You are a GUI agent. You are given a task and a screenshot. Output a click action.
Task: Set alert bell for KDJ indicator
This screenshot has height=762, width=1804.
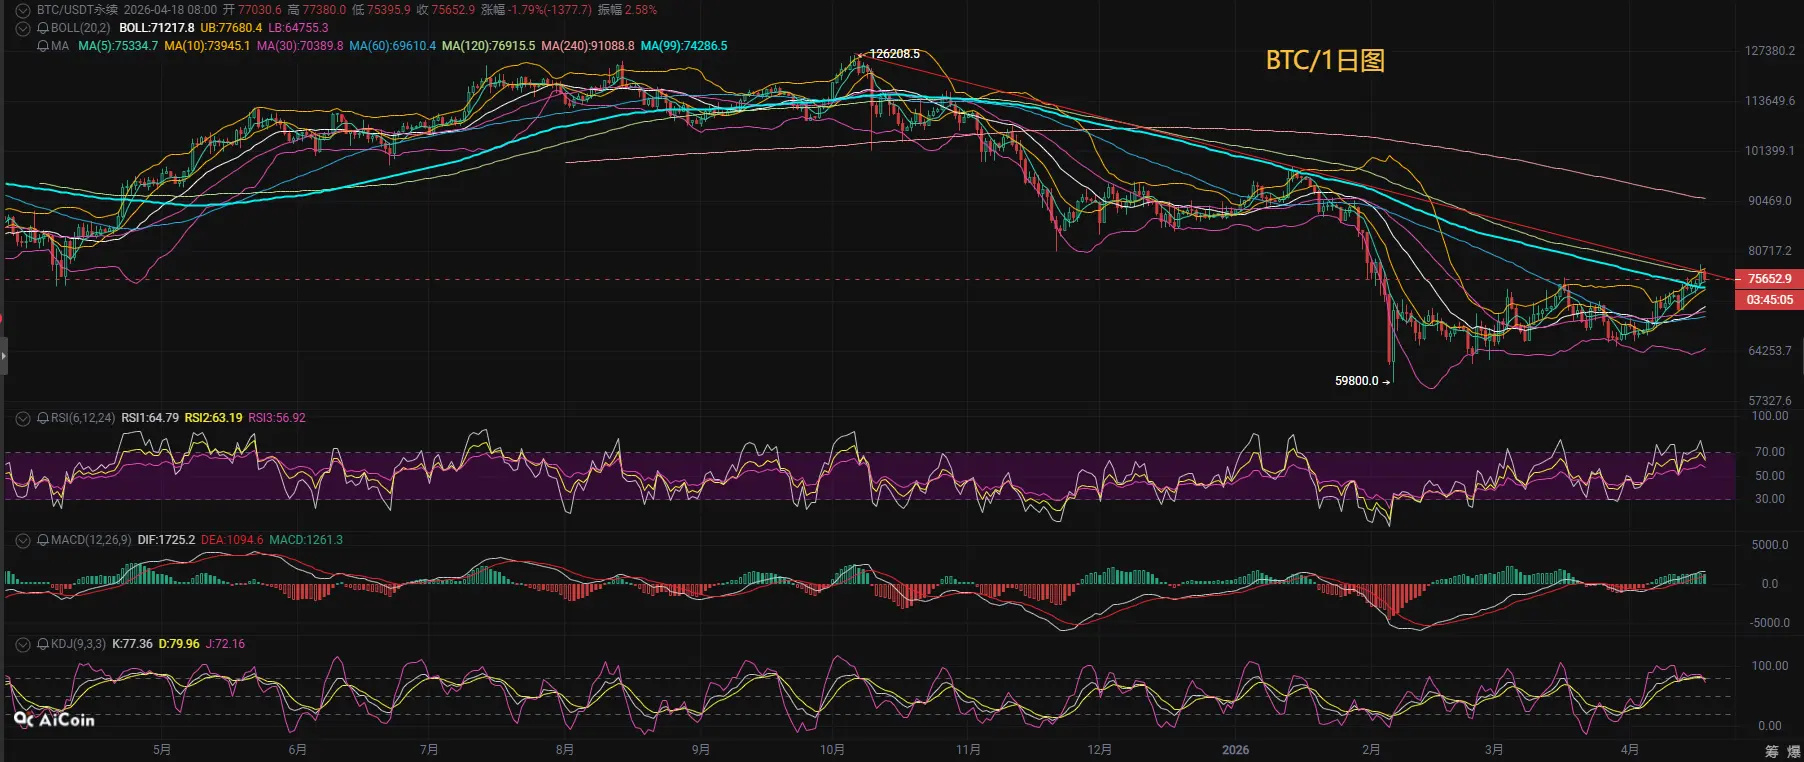pos(43,644)
